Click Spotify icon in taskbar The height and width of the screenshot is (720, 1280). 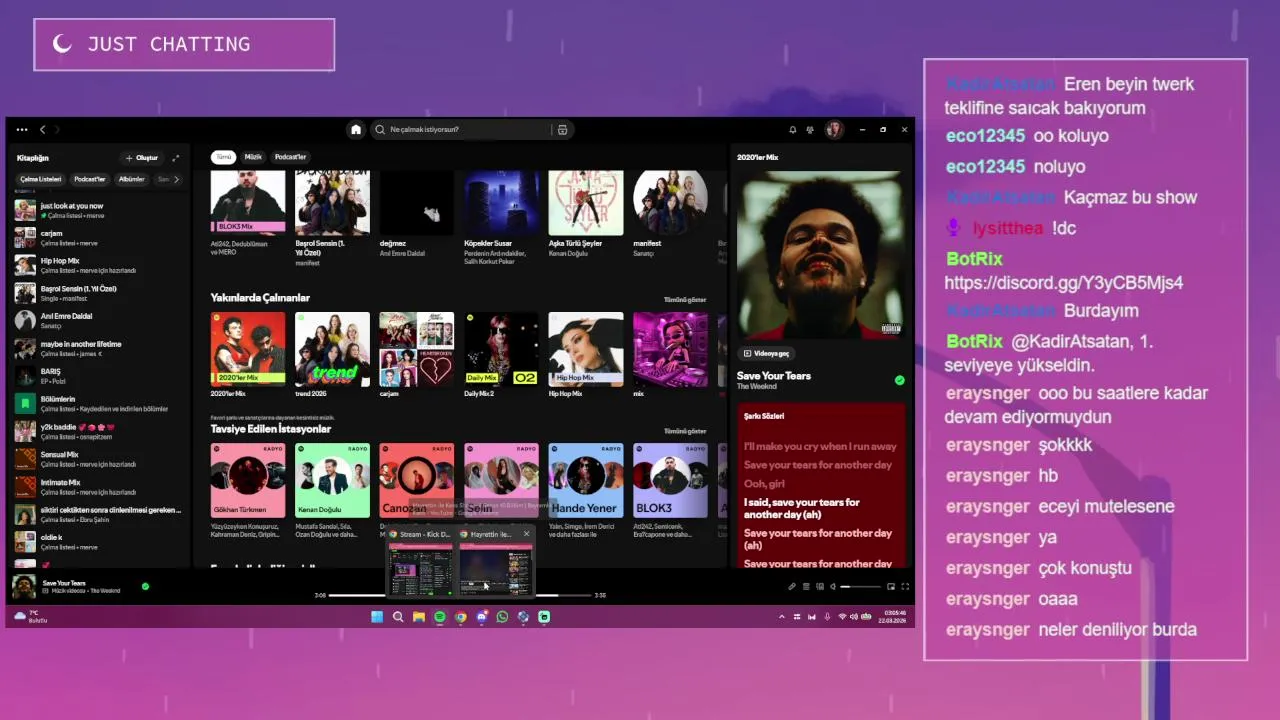click(x=440, y=617)
